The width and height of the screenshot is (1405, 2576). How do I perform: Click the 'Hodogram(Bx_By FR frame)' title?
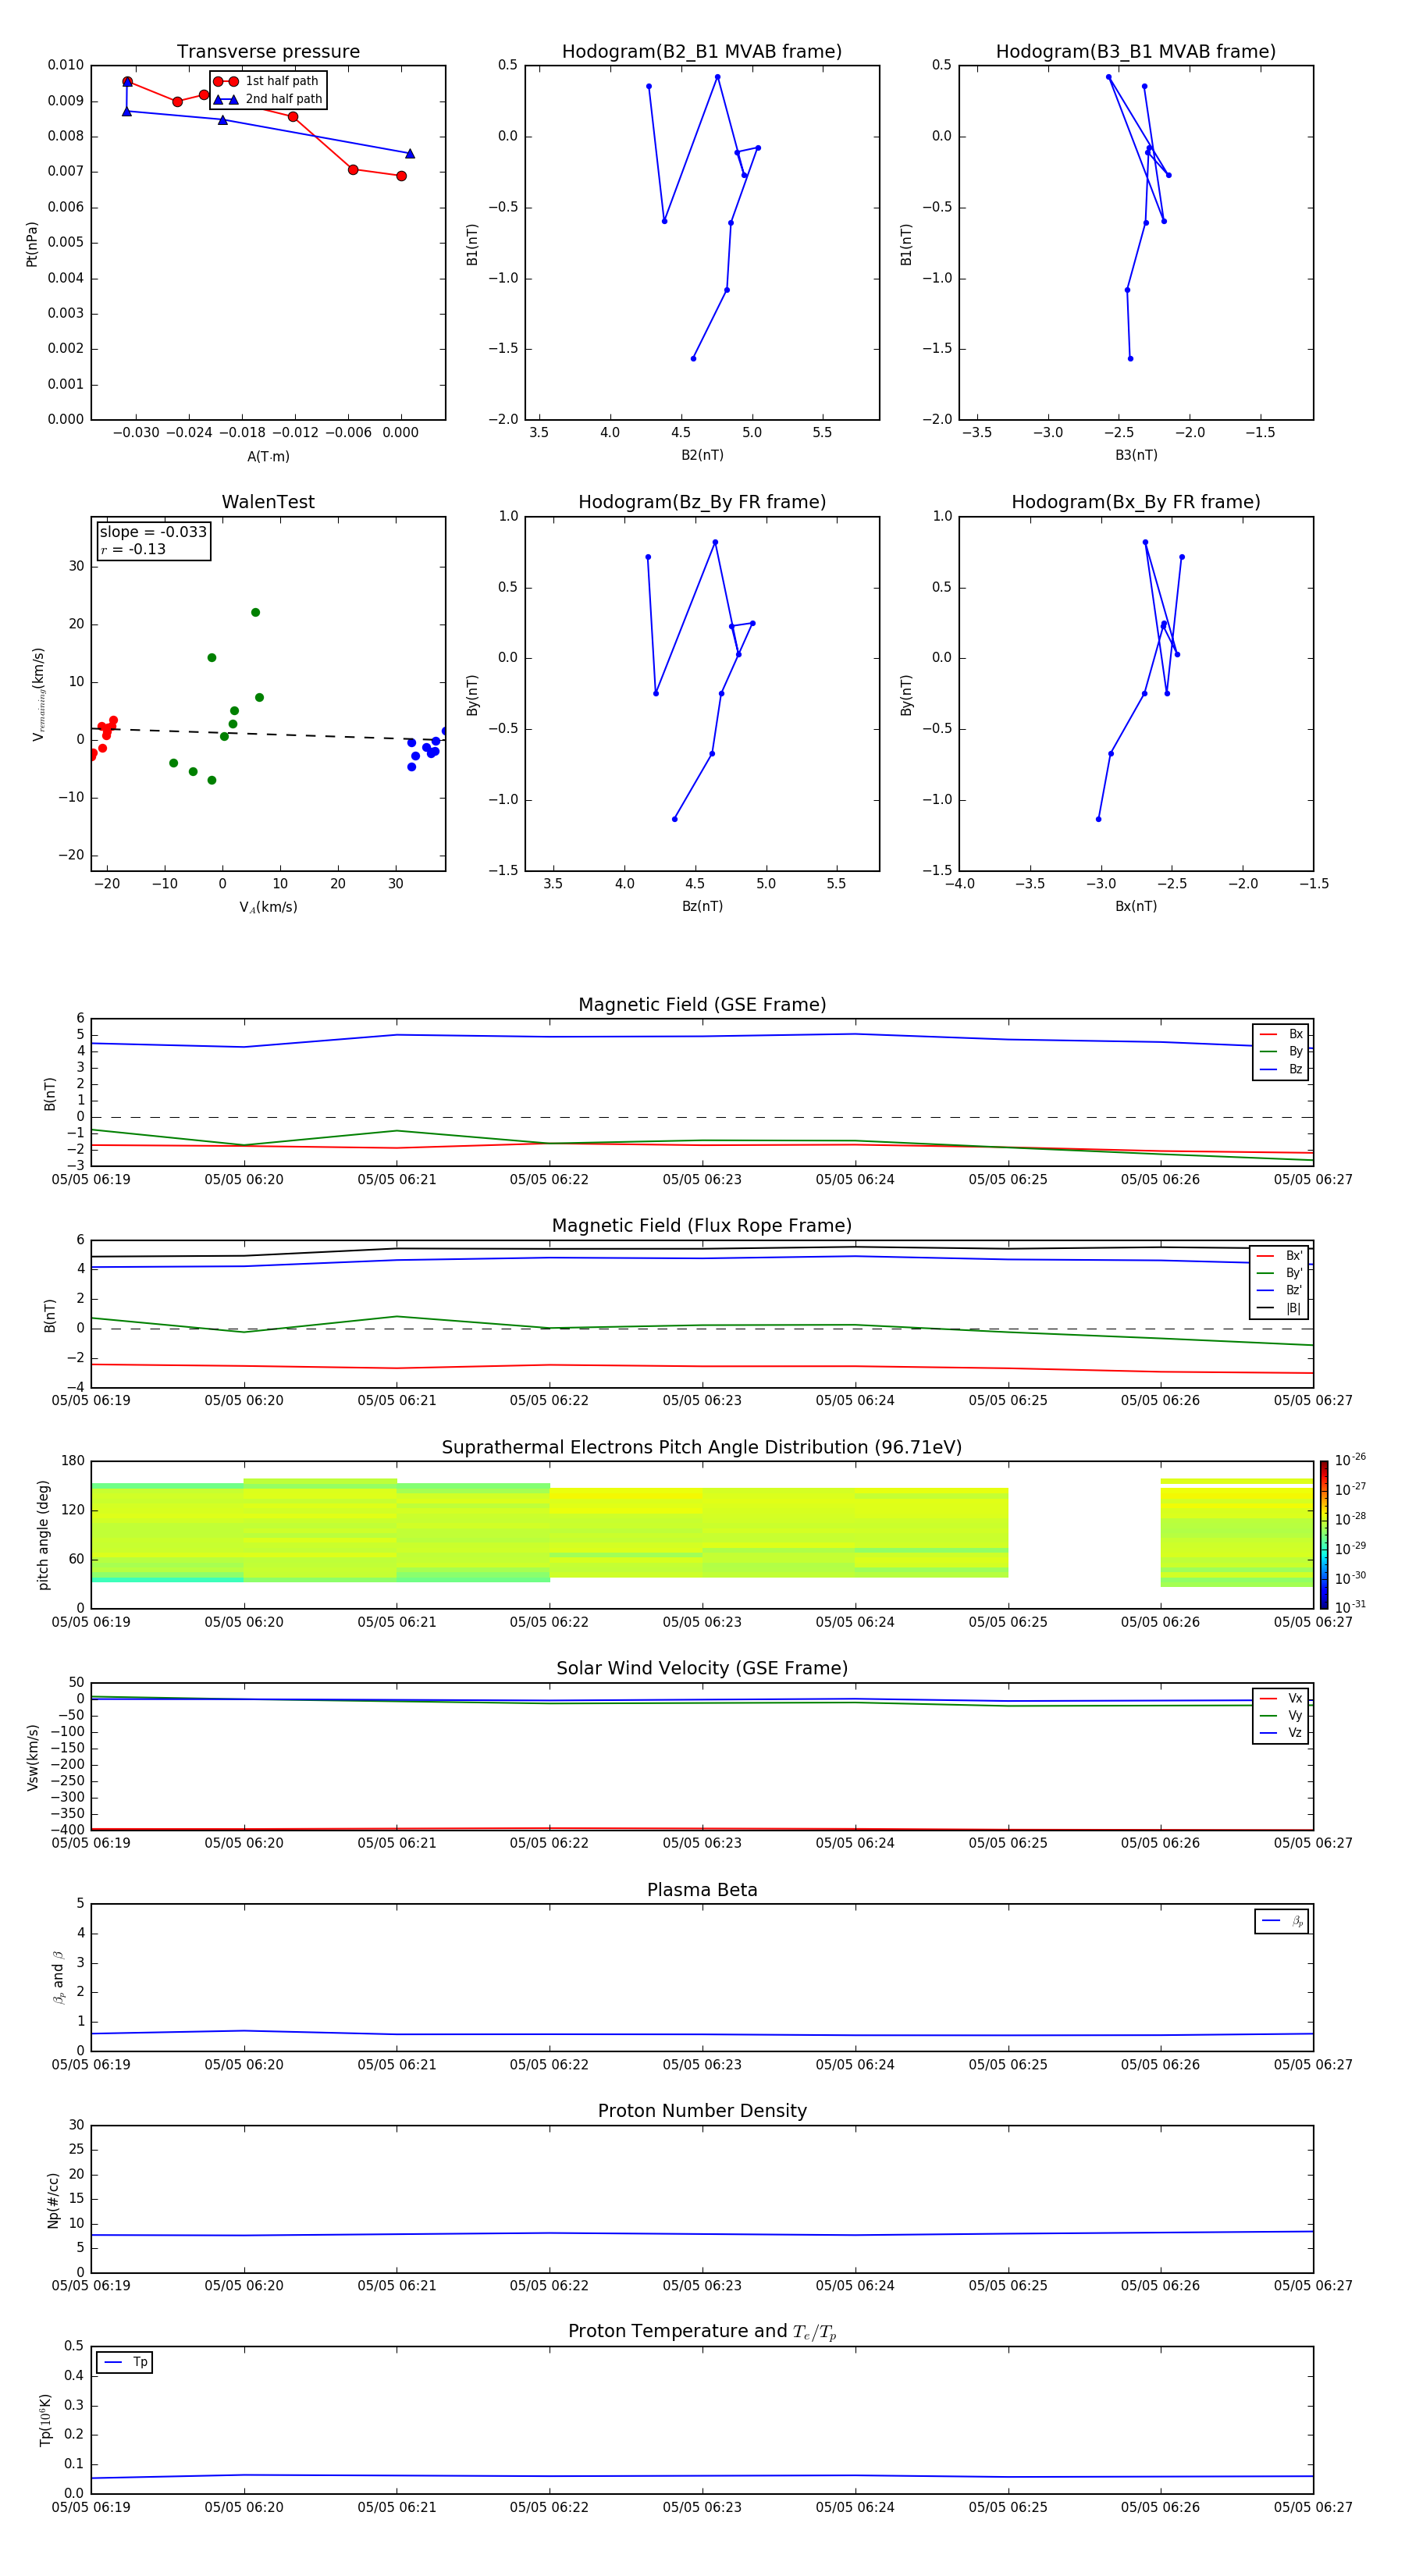pyautogui.click(x=1136, y=502)
